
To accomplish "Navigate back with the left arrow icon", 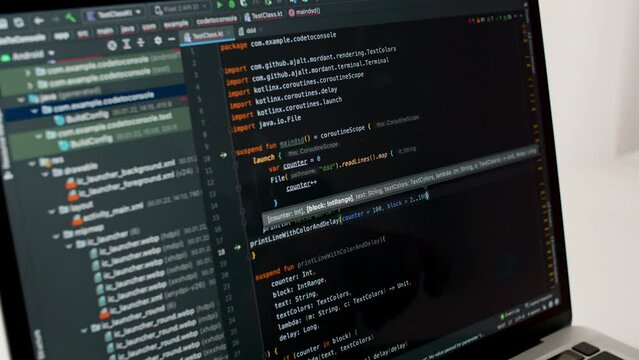I will tap(39, 20).
